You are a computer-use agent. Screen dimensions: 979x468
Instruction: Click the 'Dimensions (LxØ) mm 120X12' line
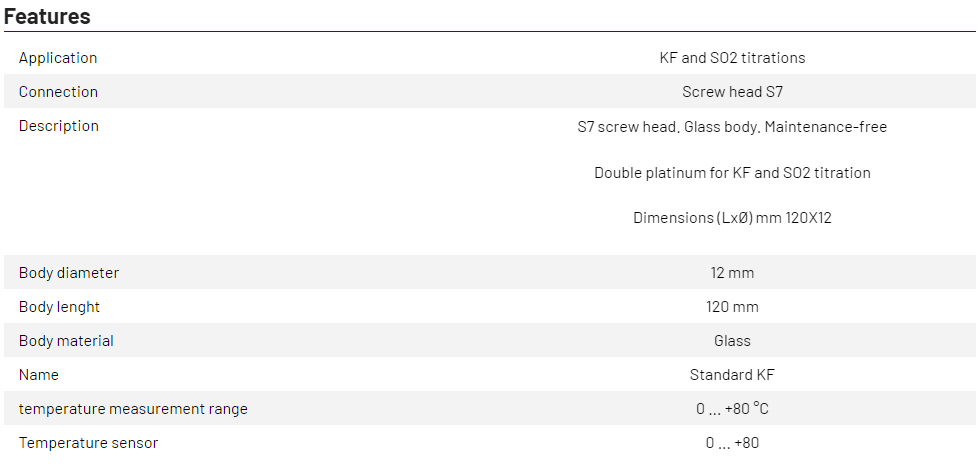(x=732, y=218)
